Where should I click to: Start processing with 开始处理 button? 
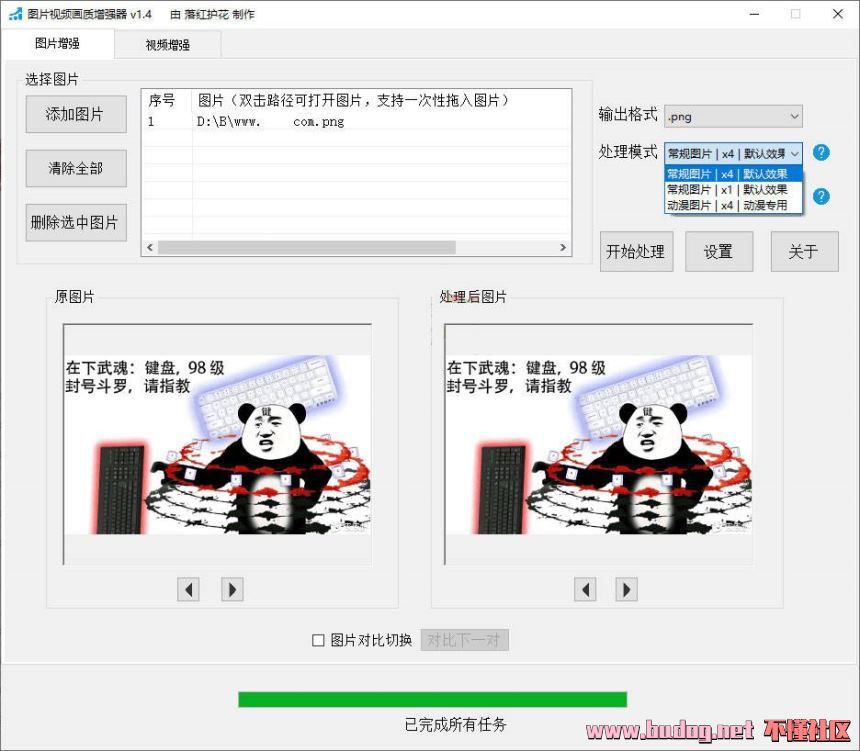[x=636, y=251]
